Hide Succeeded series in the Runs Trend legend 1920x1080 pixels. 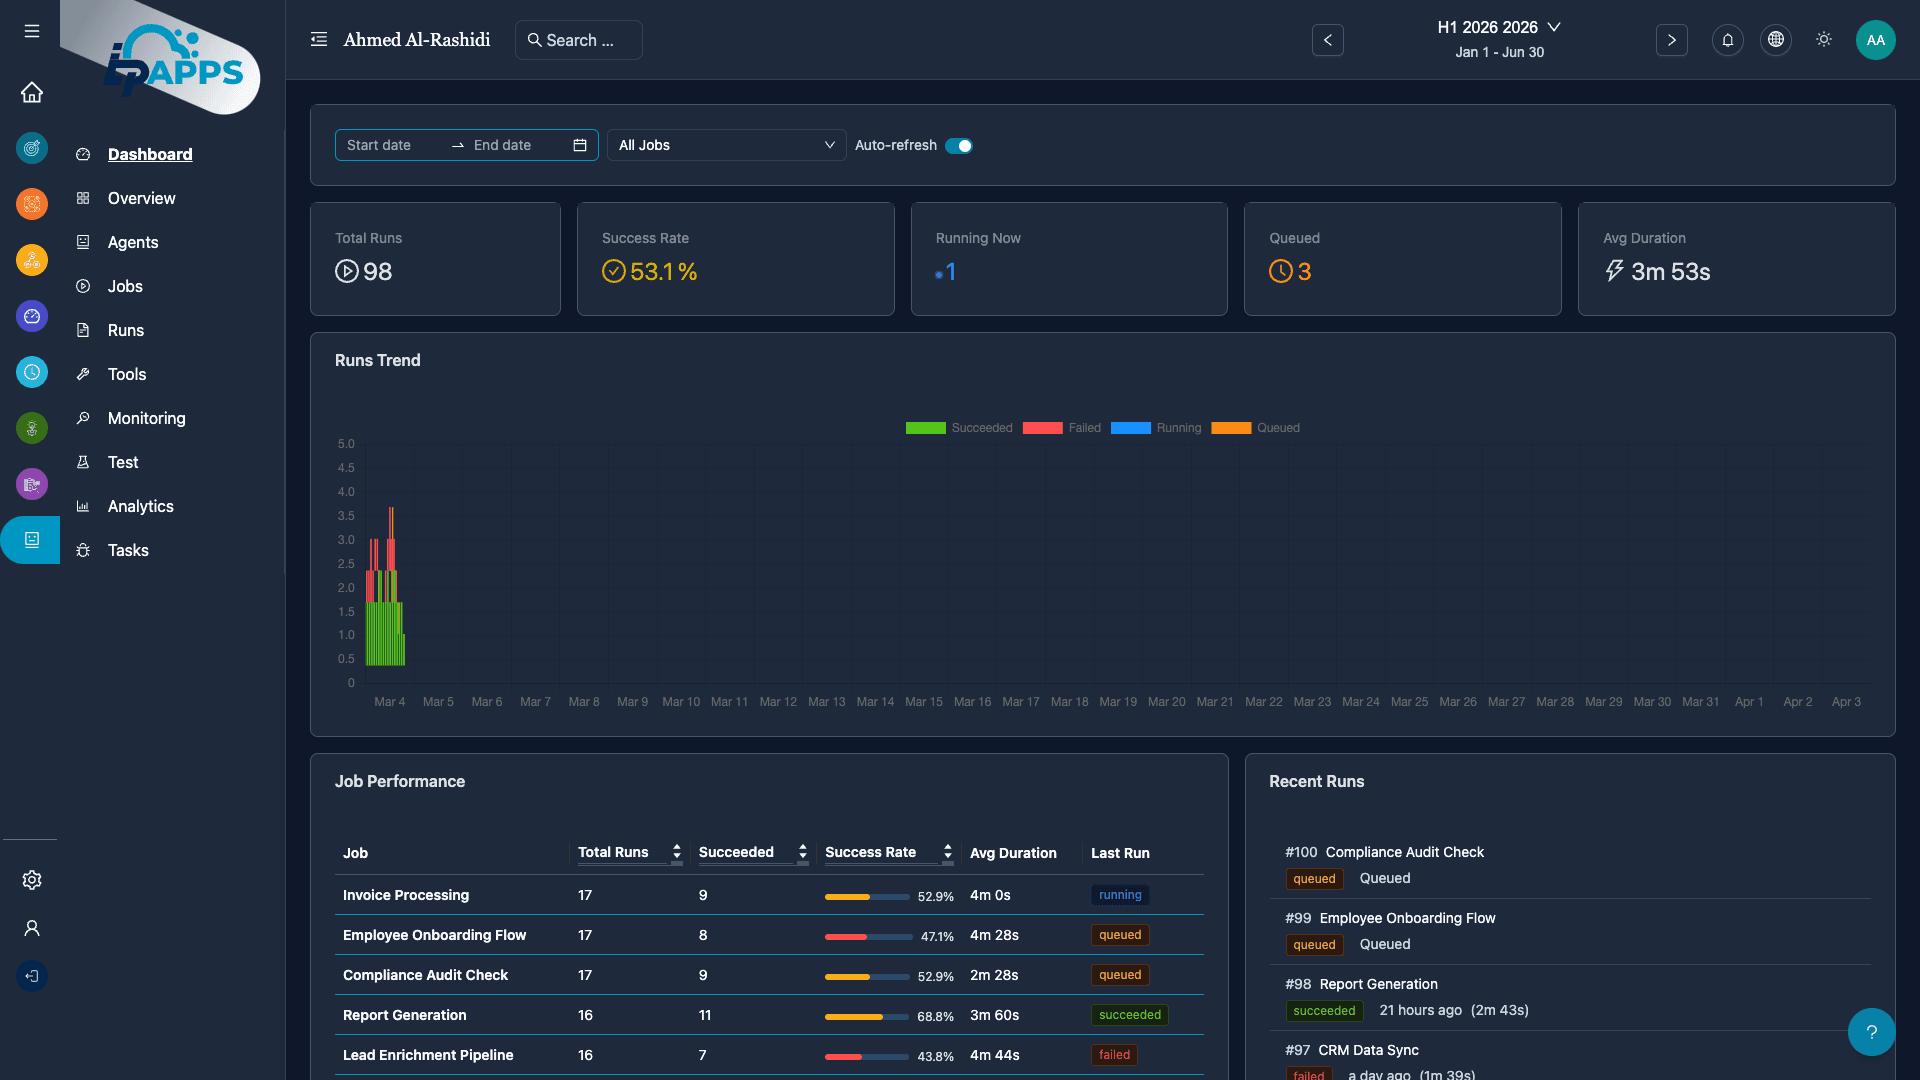pos(925,428)
